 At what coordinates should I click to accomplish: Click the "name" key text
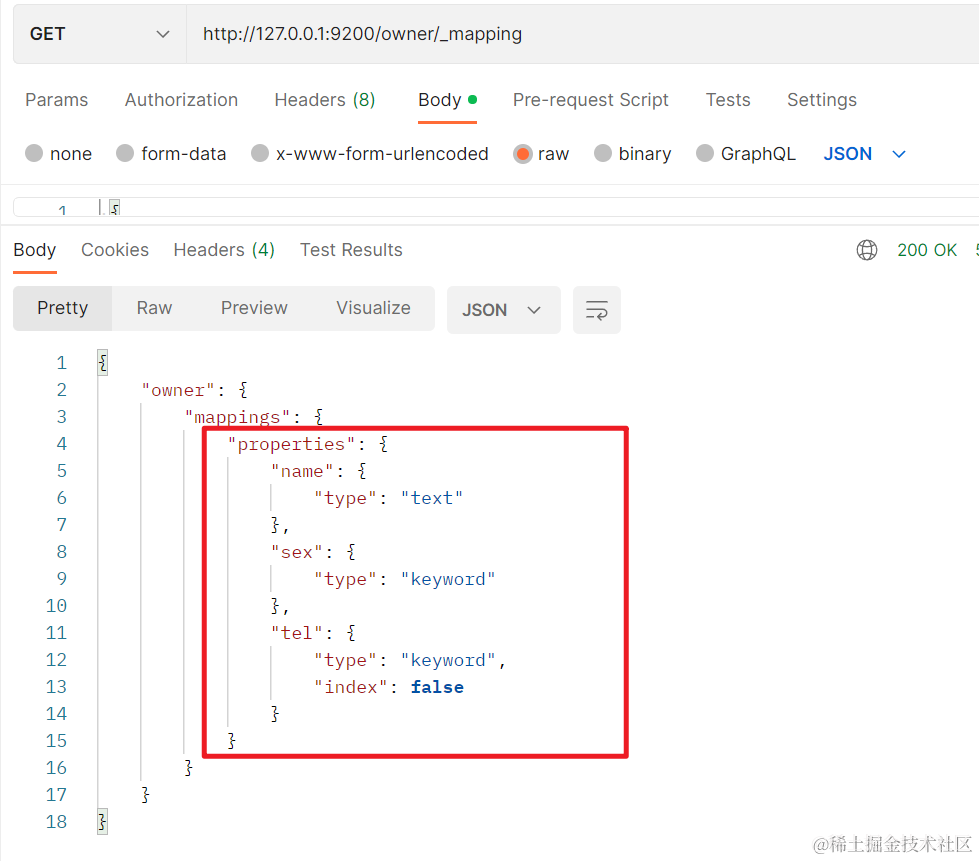click(302, 471)
